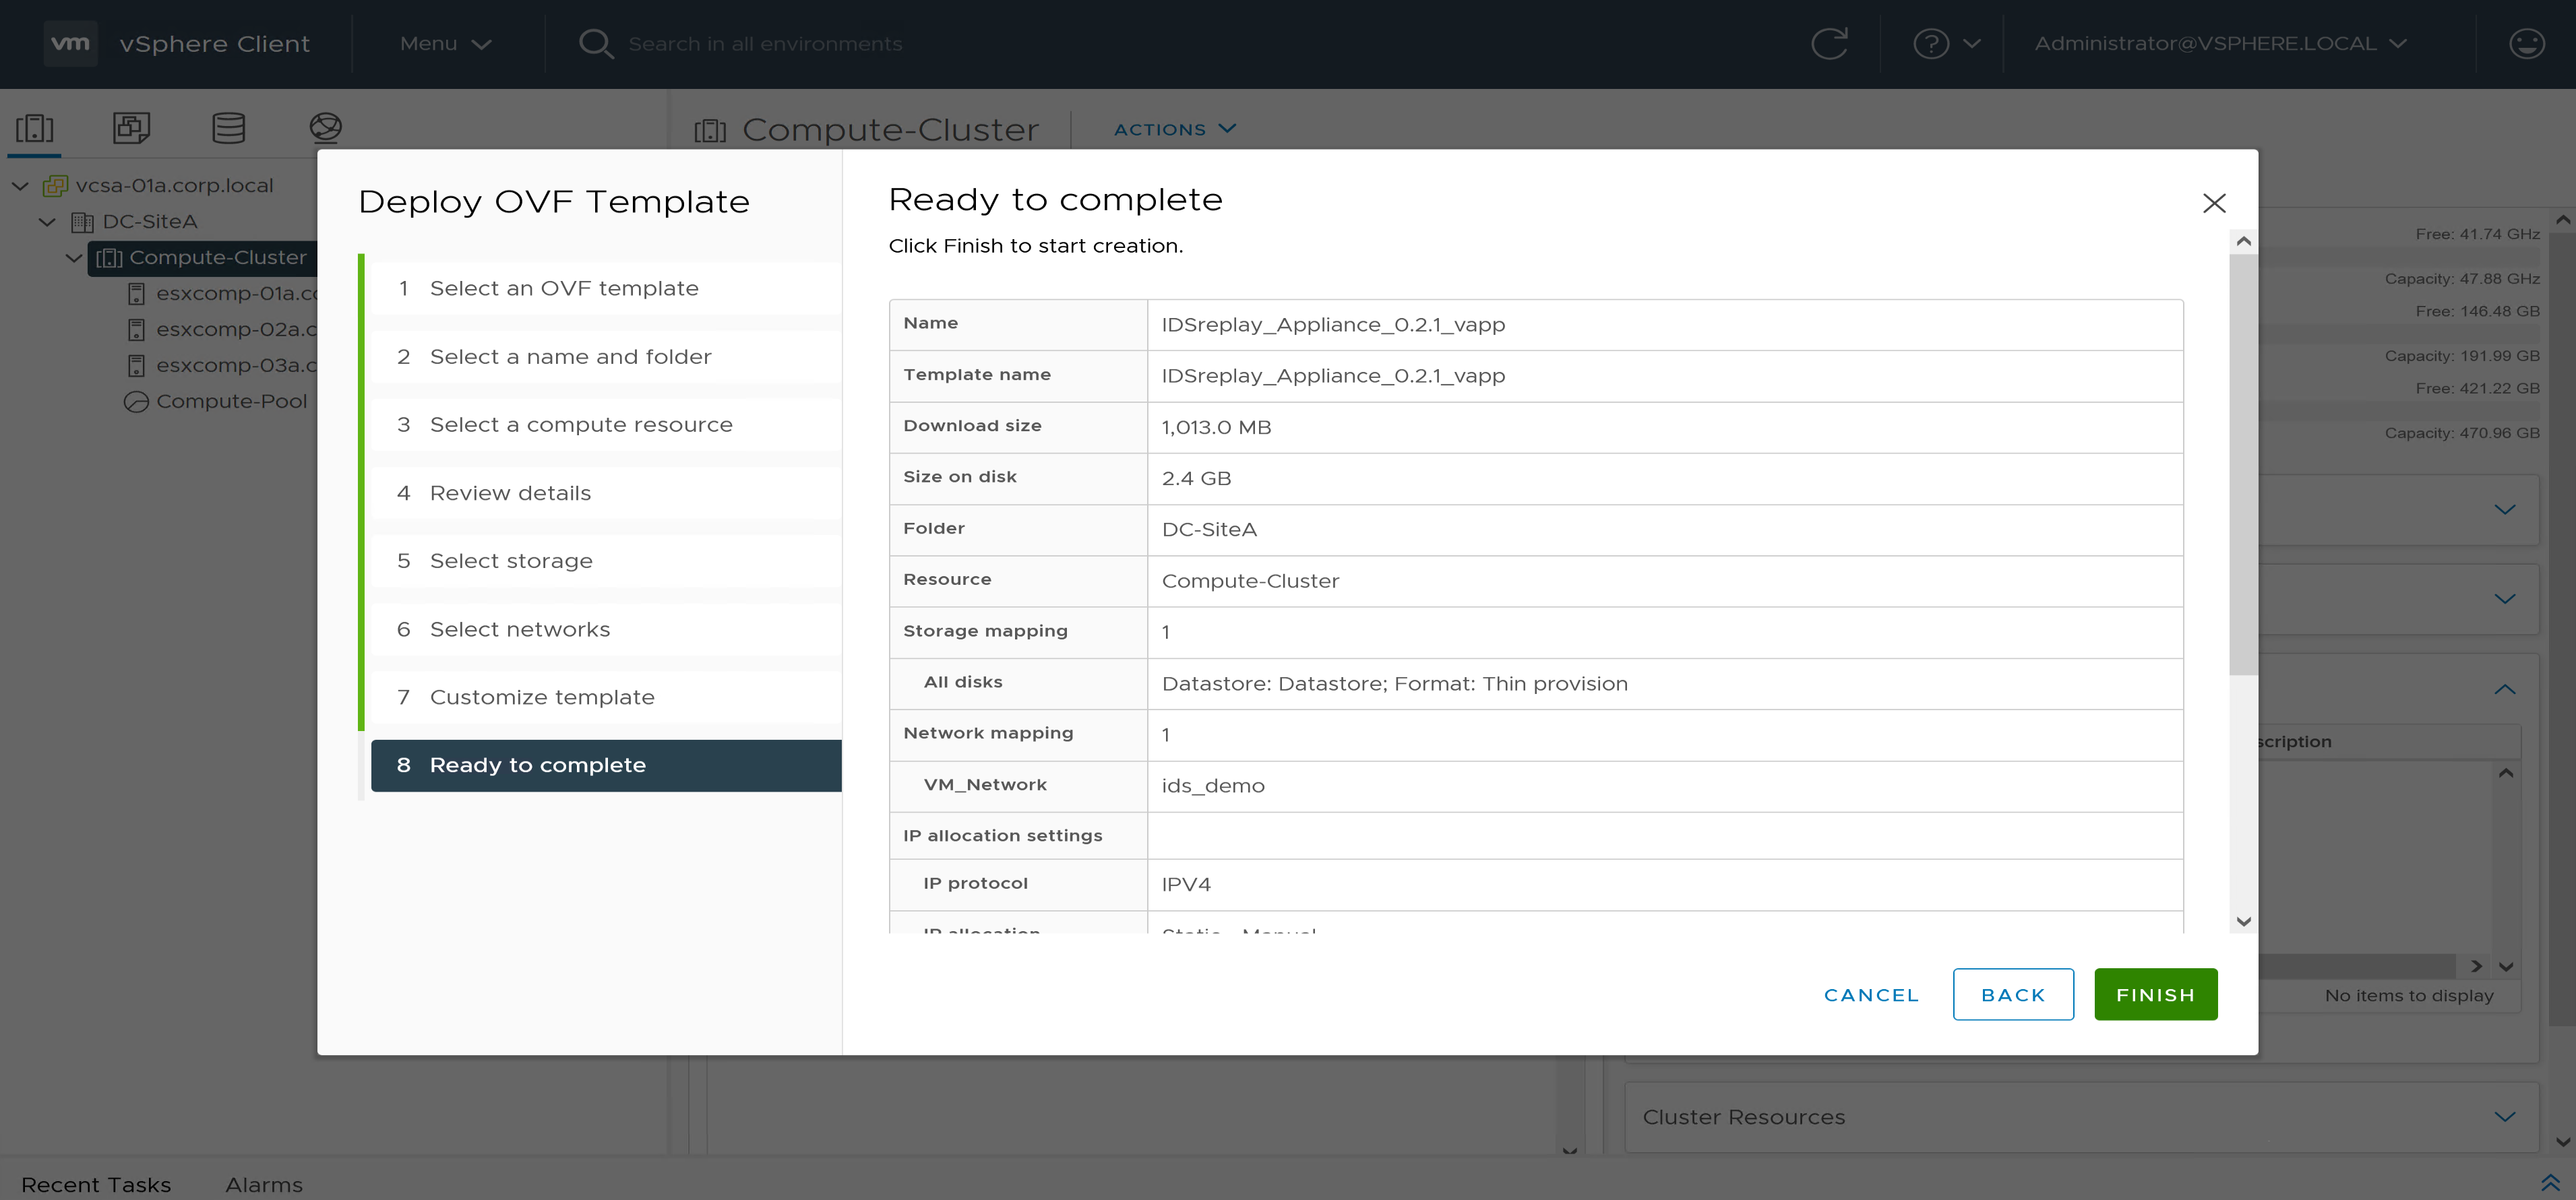Select host esxcomp-02a in tree
The height and width of the screenshot is (1200, 2576).
tap(237, 330)
